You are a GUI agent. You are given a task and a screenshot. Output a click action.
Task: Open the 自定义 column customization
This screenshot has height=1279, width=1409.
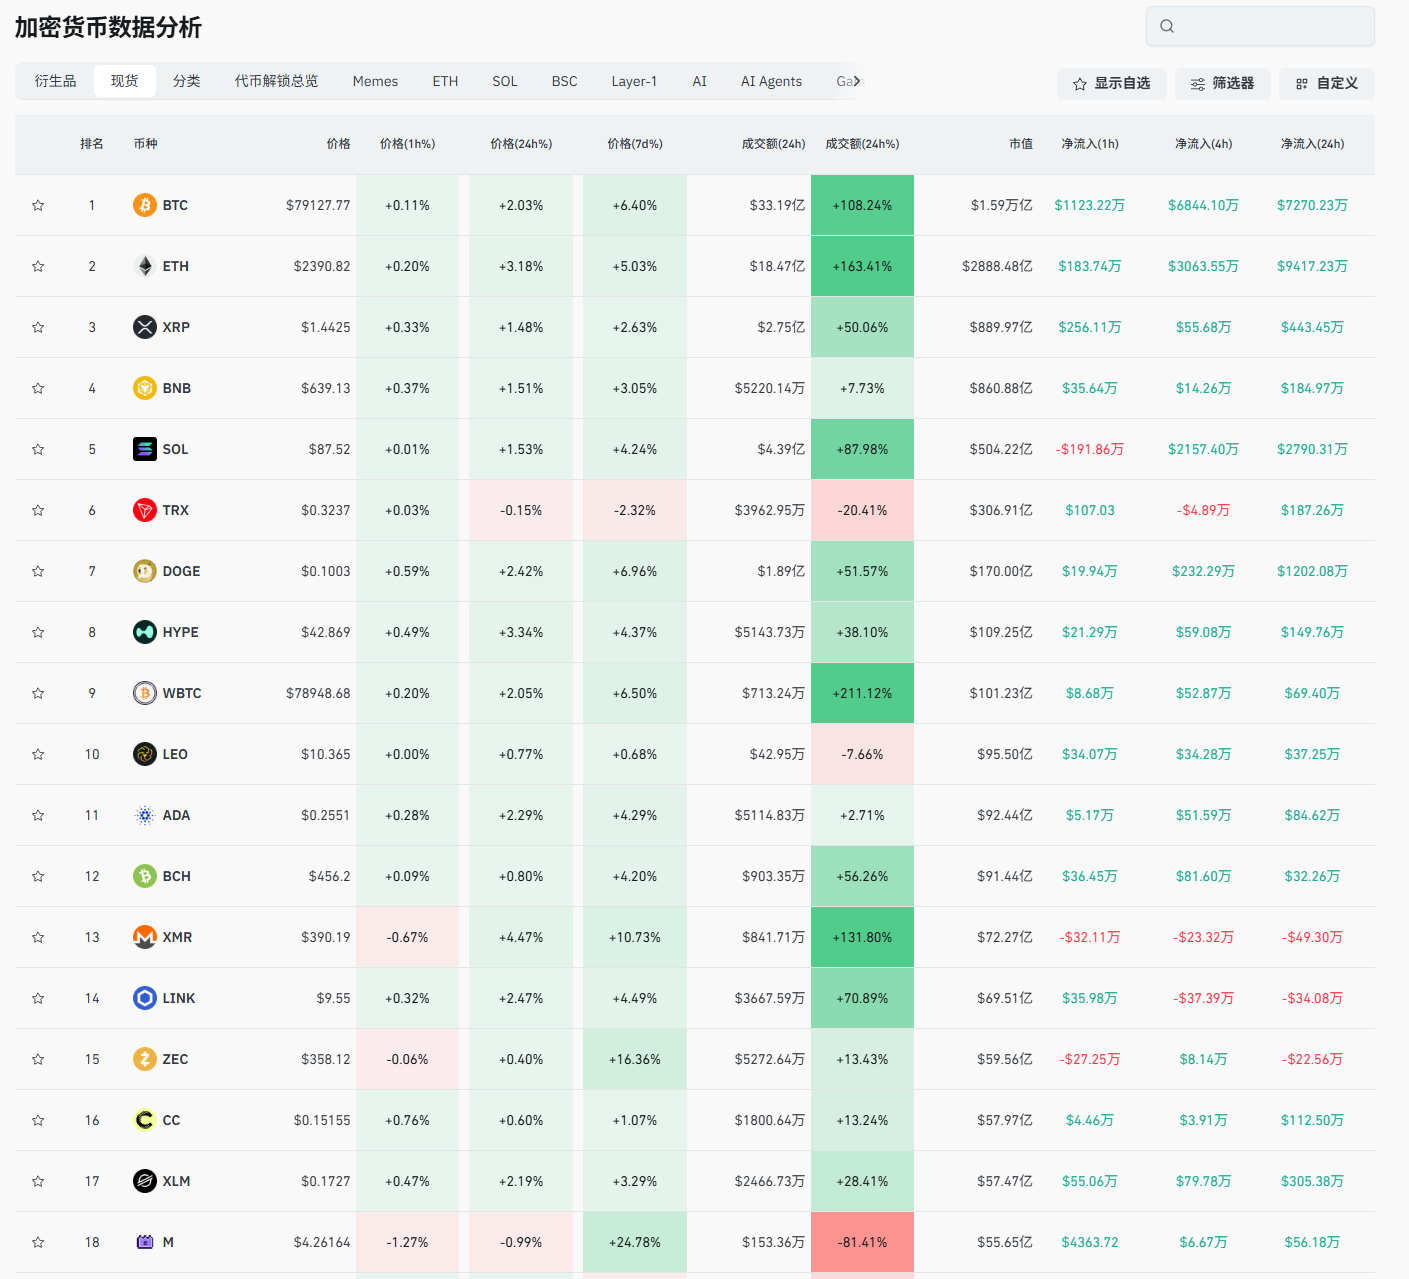(x=1326, y=84)
